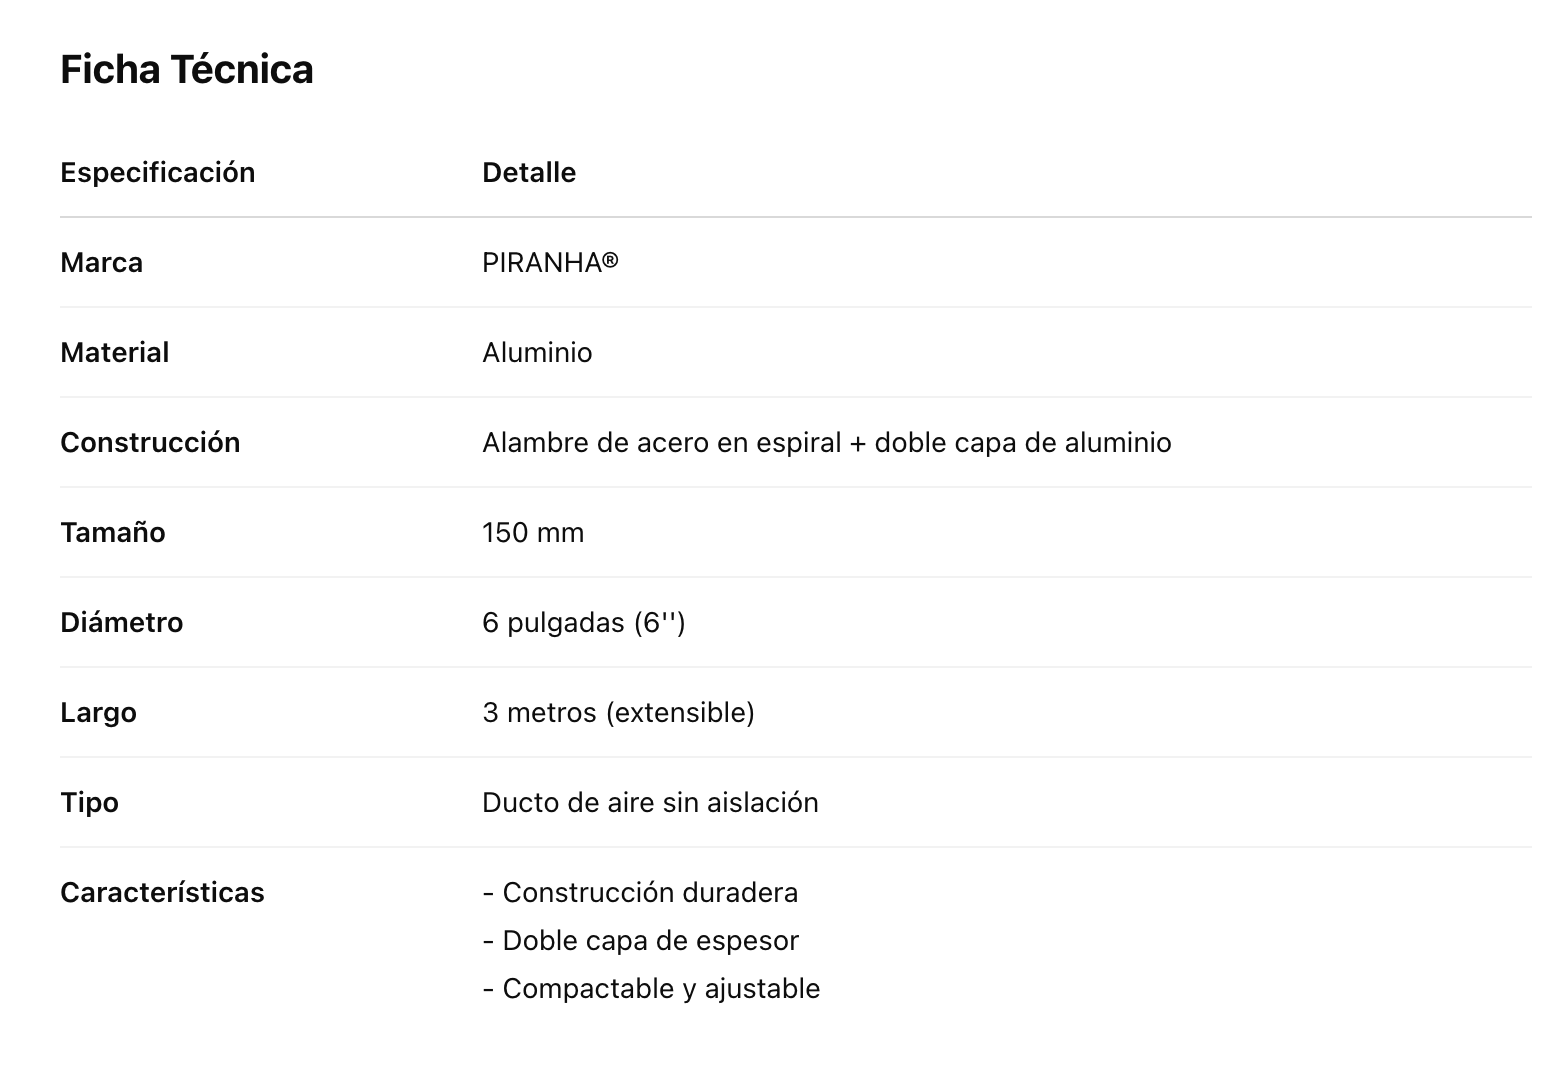Viewport: 1562px width, 1066px height.
Task: Select the Detalle column header
Action: [529, 173]
